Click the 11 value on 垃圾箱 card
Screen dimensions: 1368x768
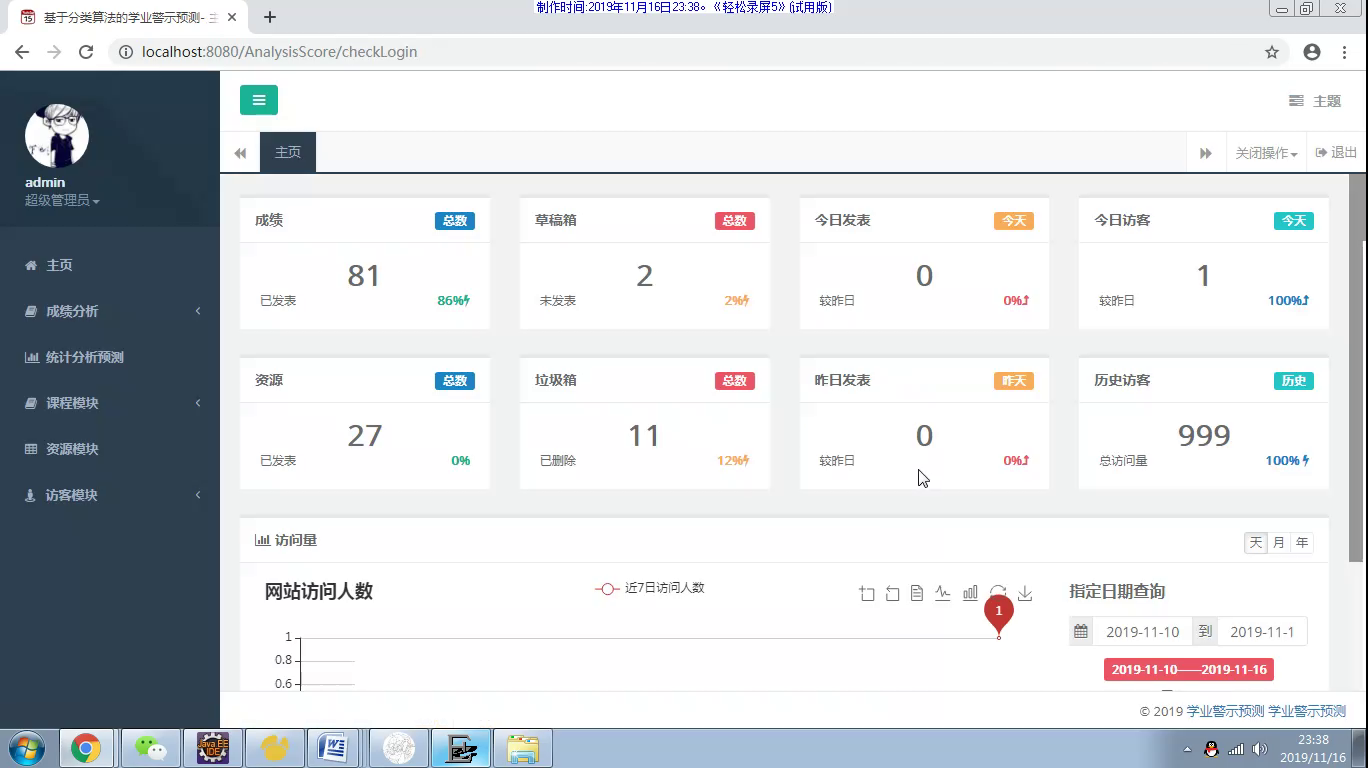pyautogui.click(x=644, y=435)
